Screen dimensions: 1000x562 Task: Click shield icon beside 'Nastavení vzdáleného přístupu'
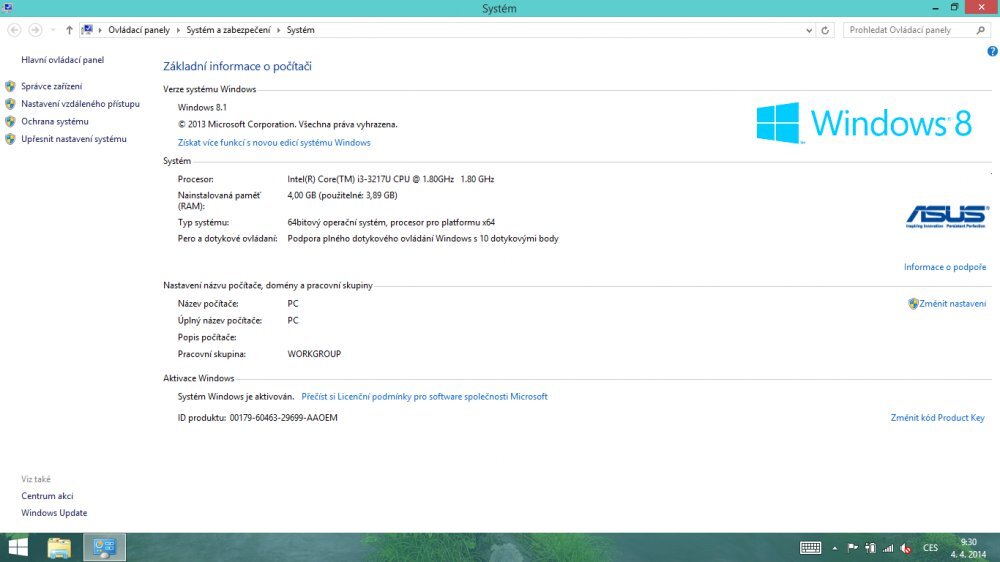coord(10,103)
